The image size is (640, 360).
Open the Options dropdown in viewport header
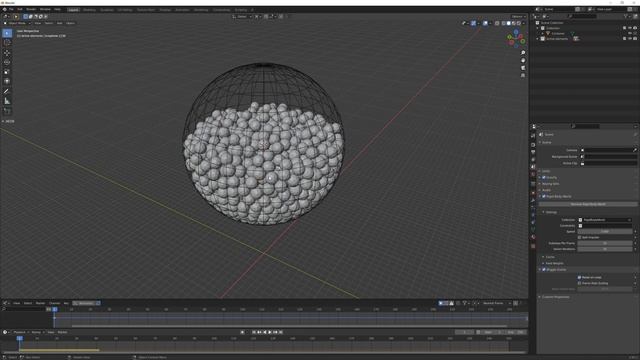coord(518,17)
